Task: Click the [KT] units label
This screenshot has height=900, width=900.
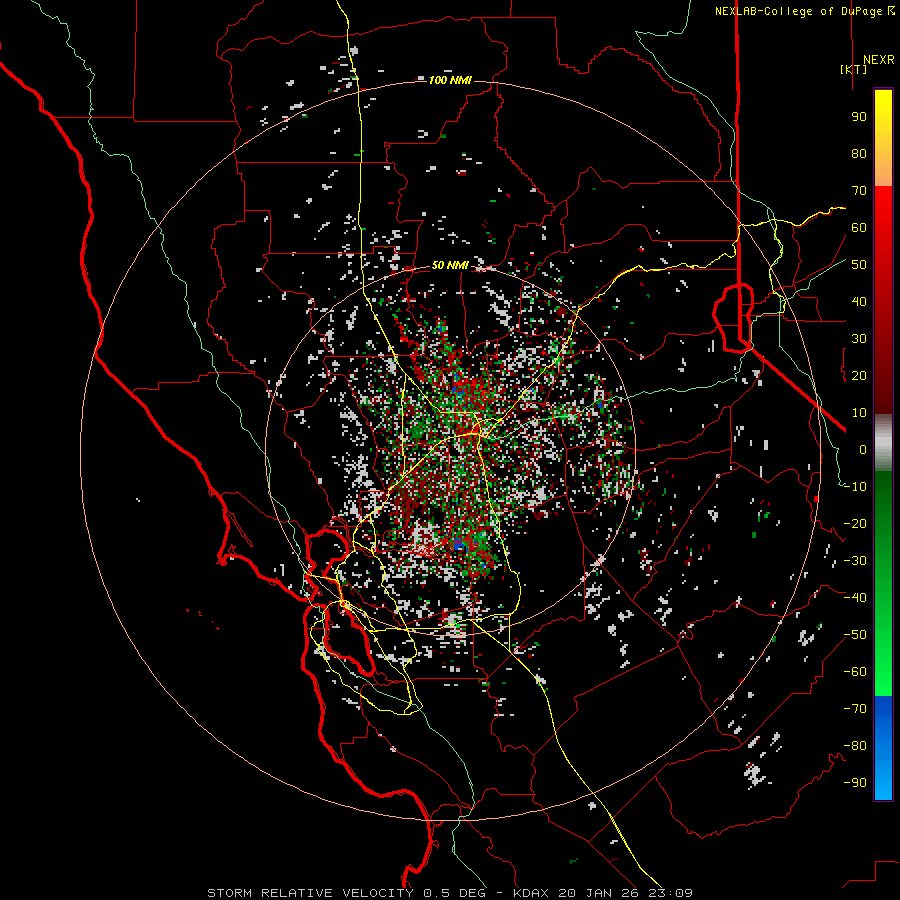Action: [x=854, y=69]
